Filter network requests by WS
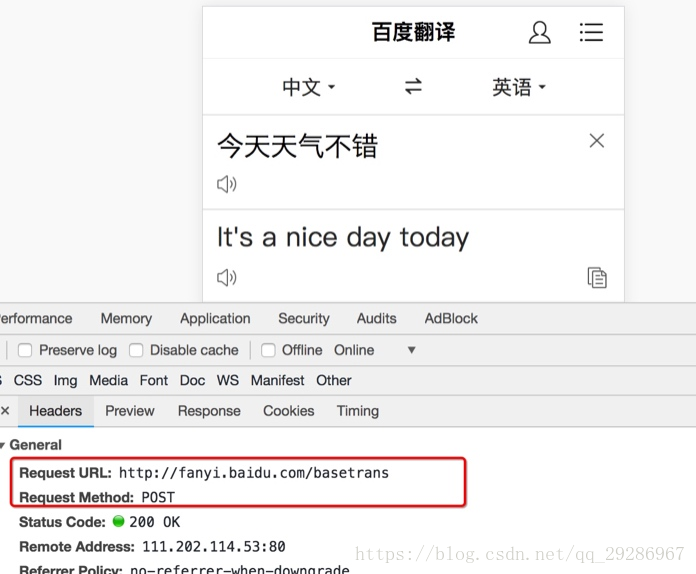Image resolution: width=696 pixels, height=574 pixels. (228, 380)
